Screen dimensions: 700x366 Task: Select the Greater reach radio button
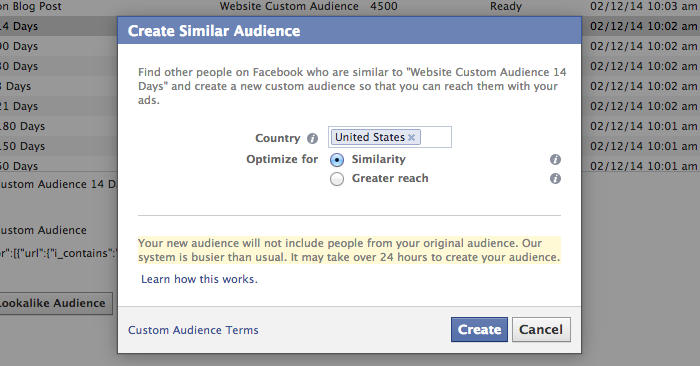click(x=337, y=179)
